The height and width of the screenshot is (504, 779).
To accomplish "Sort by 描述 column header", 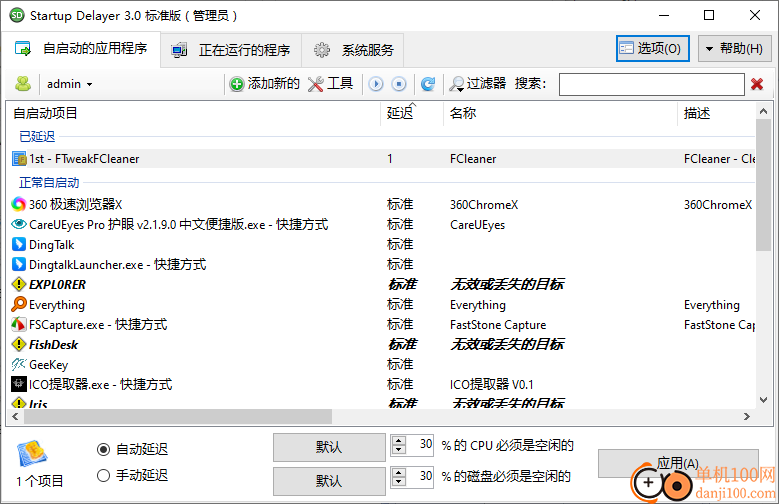I will click(716, 113).
